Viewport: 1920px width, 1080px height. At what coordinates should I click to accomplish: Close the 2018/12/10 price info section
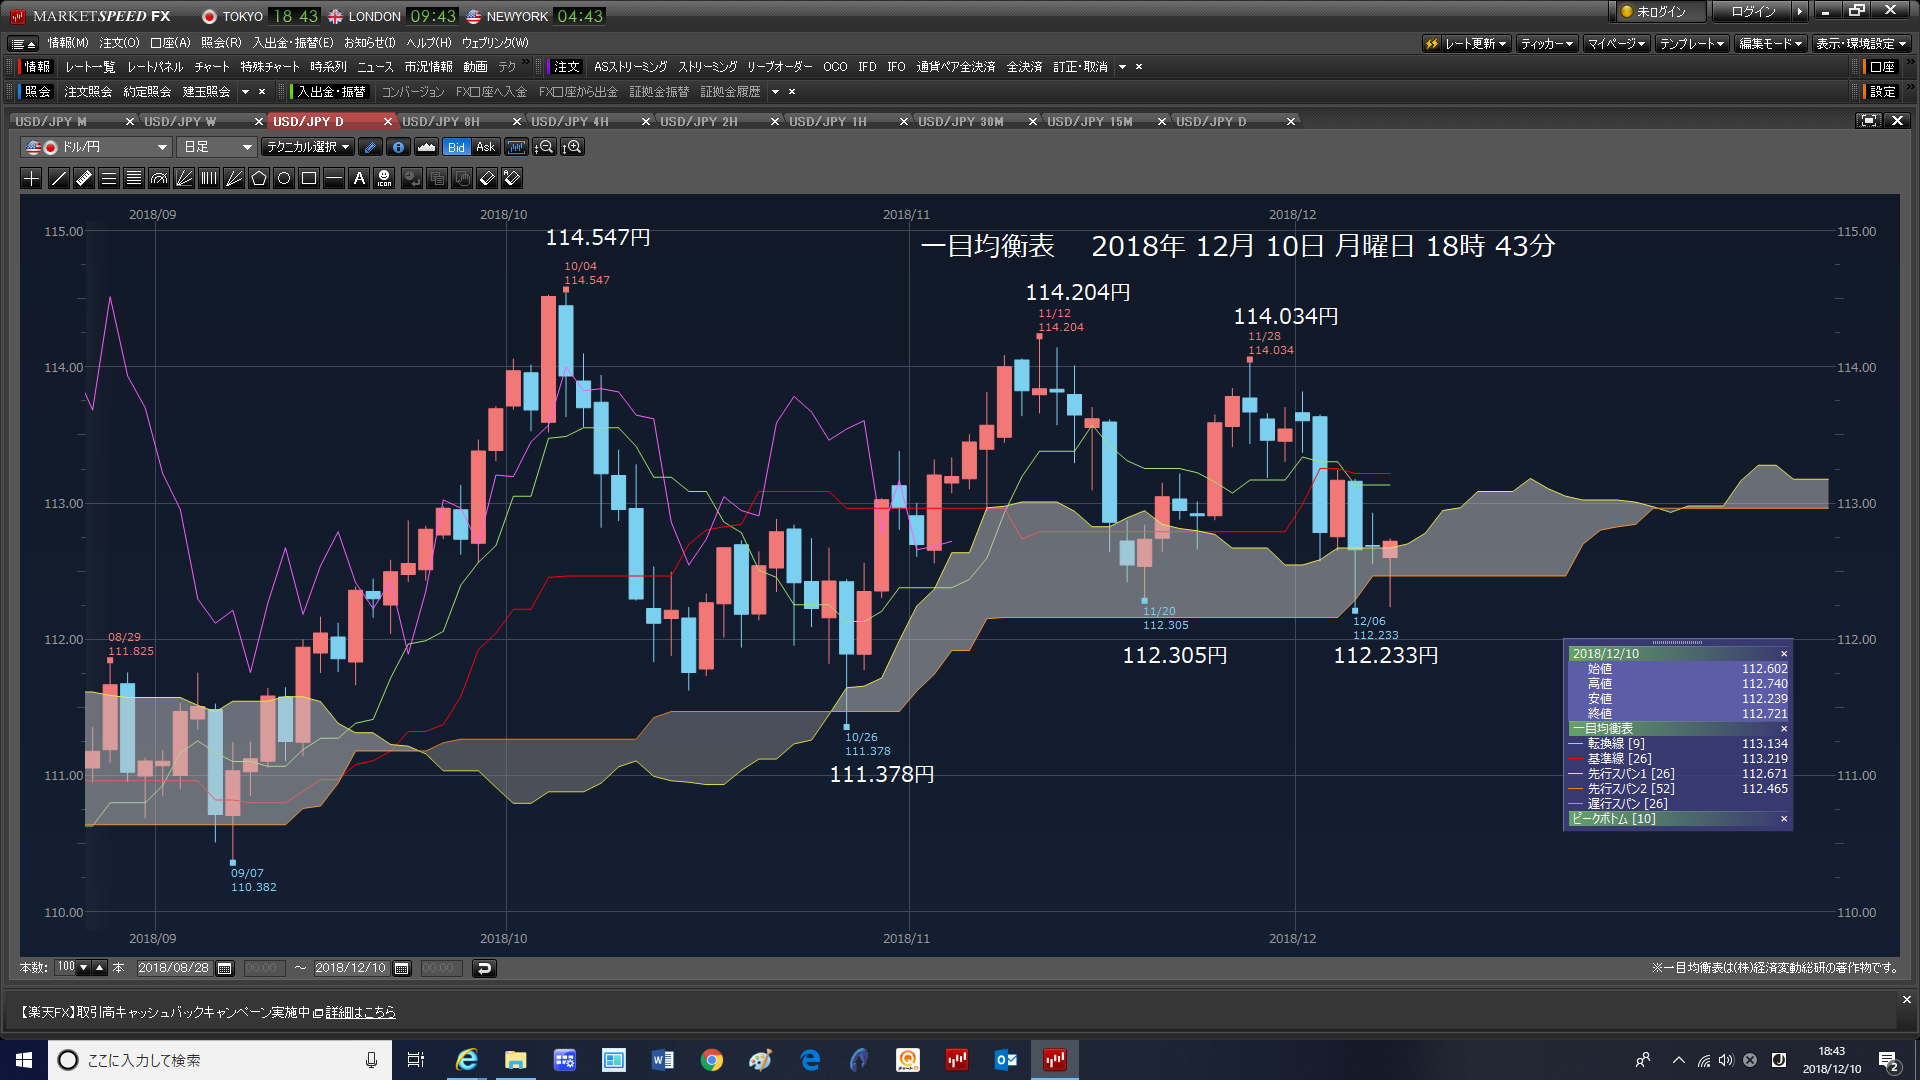point(1784,654)
